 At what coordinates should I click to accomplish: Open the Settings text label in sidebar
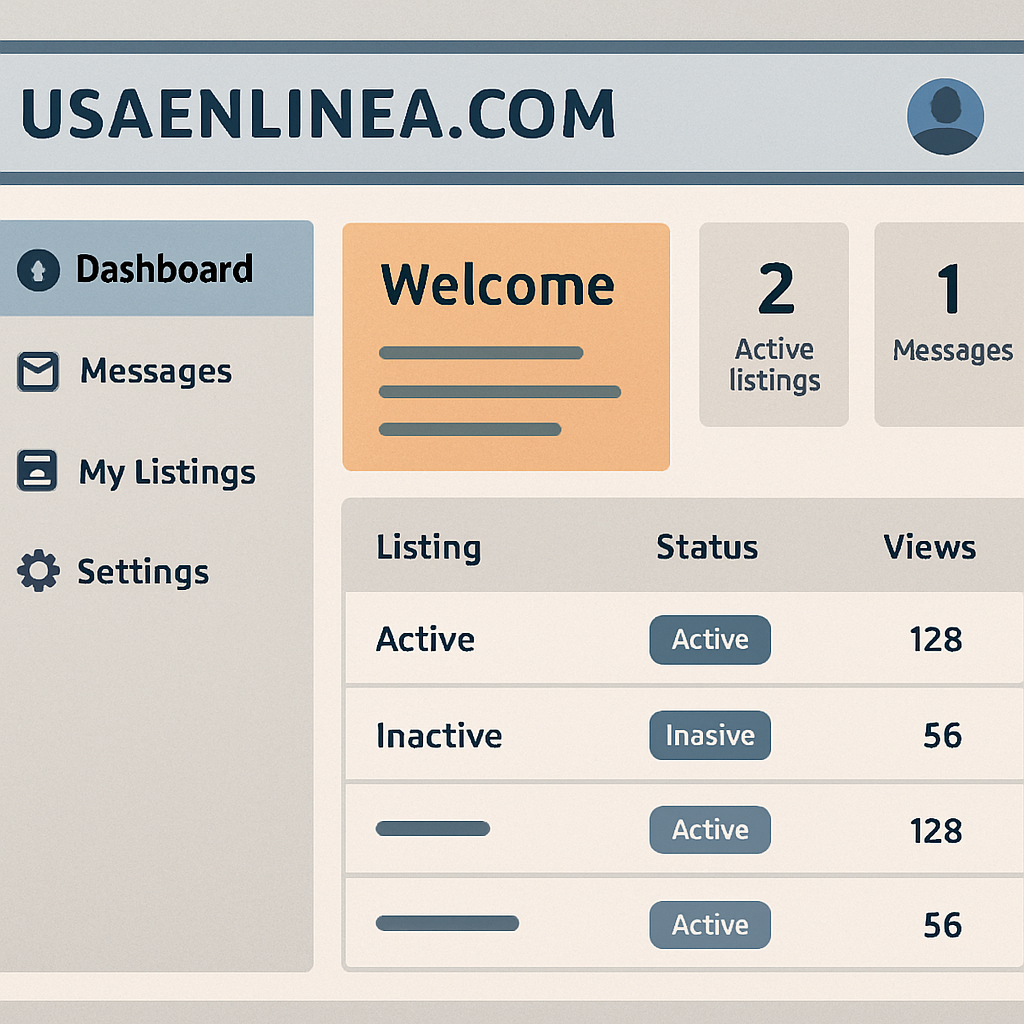(x=143, y=572)
